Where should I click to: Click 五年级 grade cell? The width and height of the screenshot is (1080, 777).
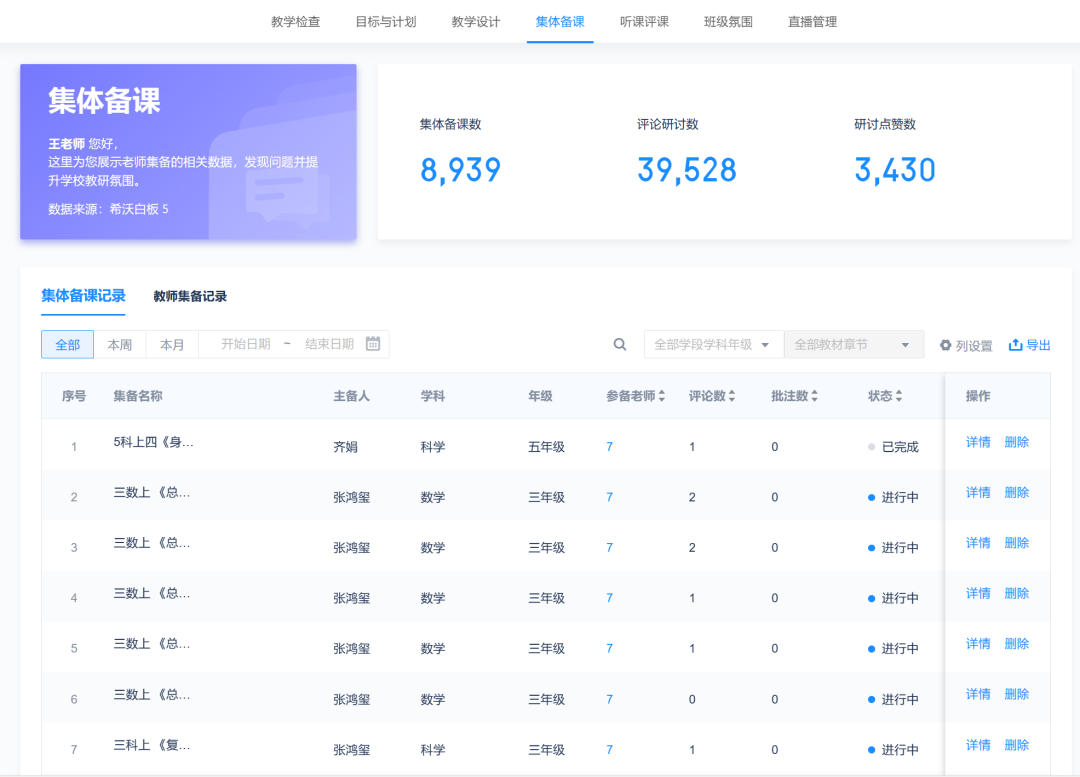point(546,447)
